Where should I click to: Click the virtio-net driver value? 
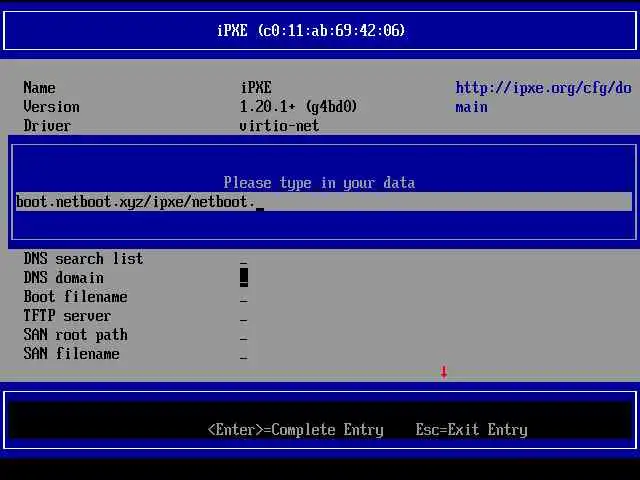tap(279, 126)
